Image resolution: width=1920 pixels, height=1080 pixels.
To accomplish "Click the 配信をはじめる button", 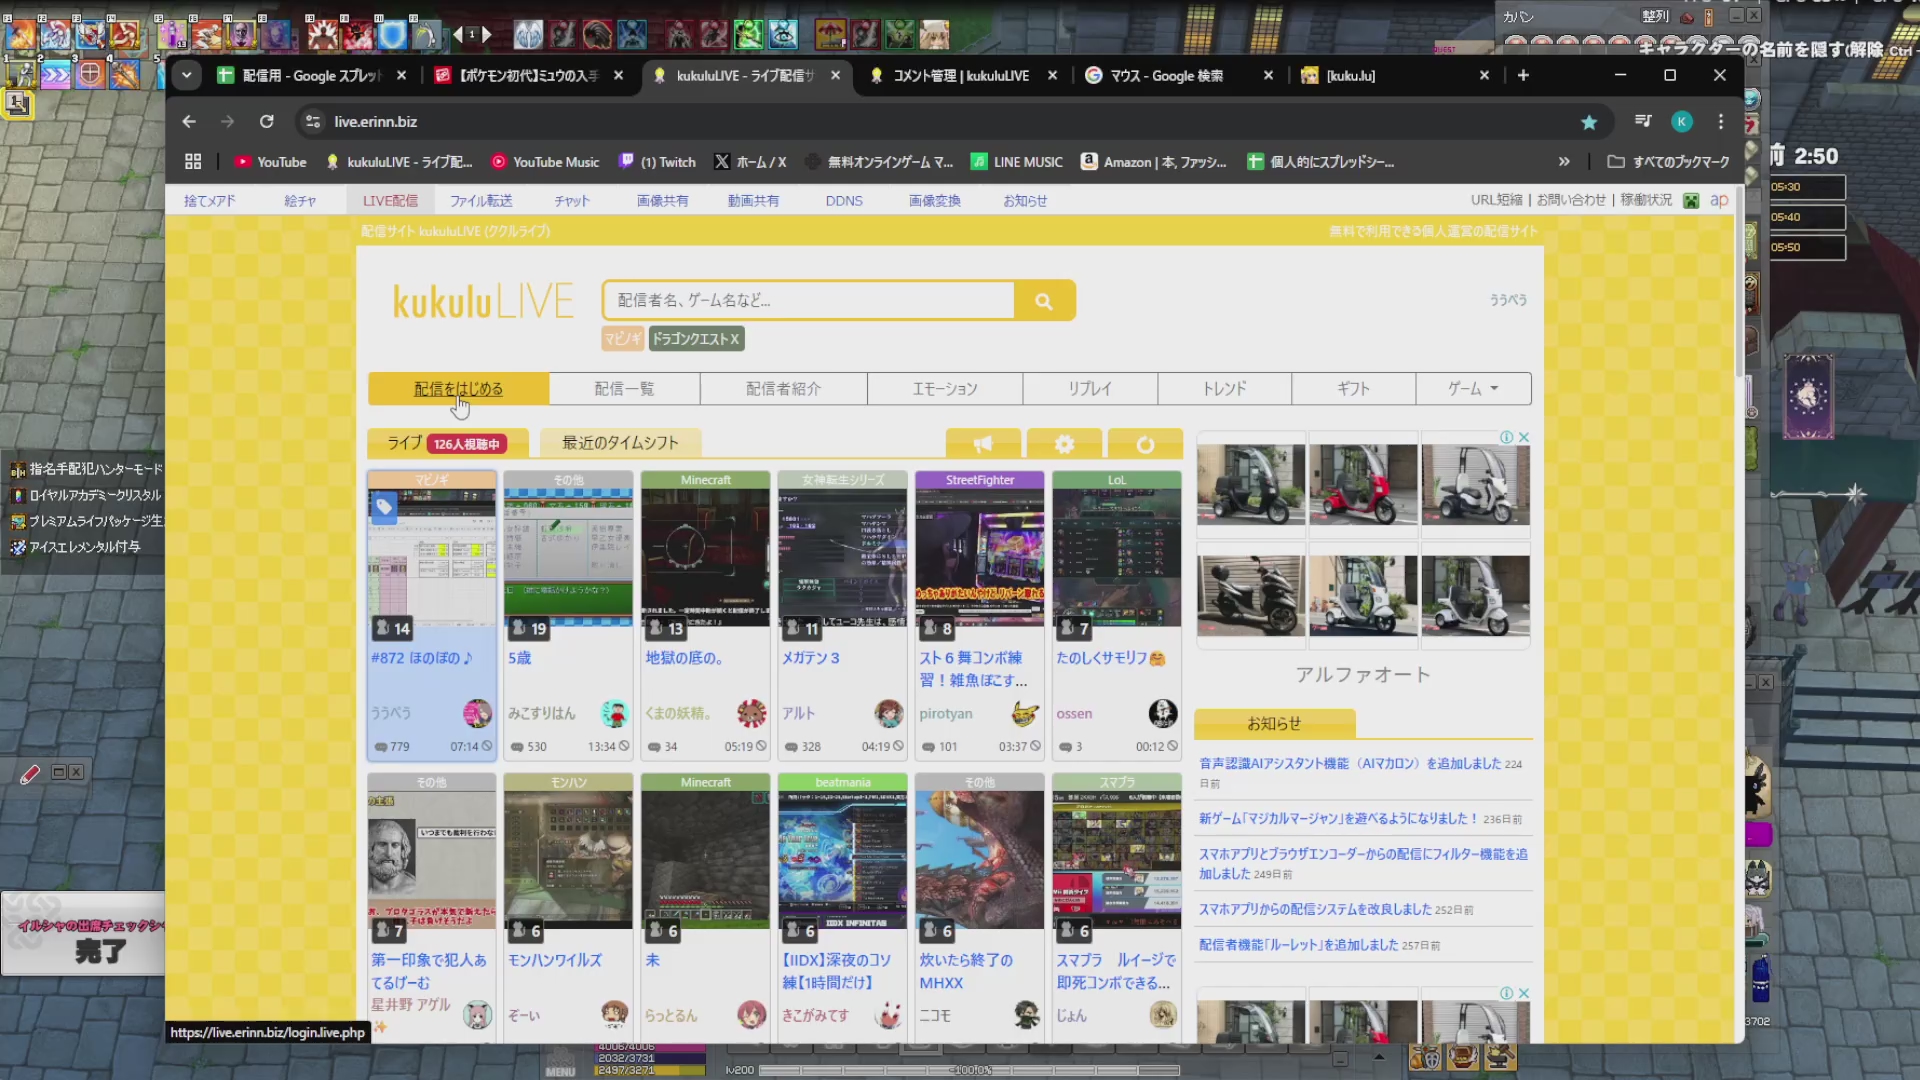I will (x=458, y=389).
